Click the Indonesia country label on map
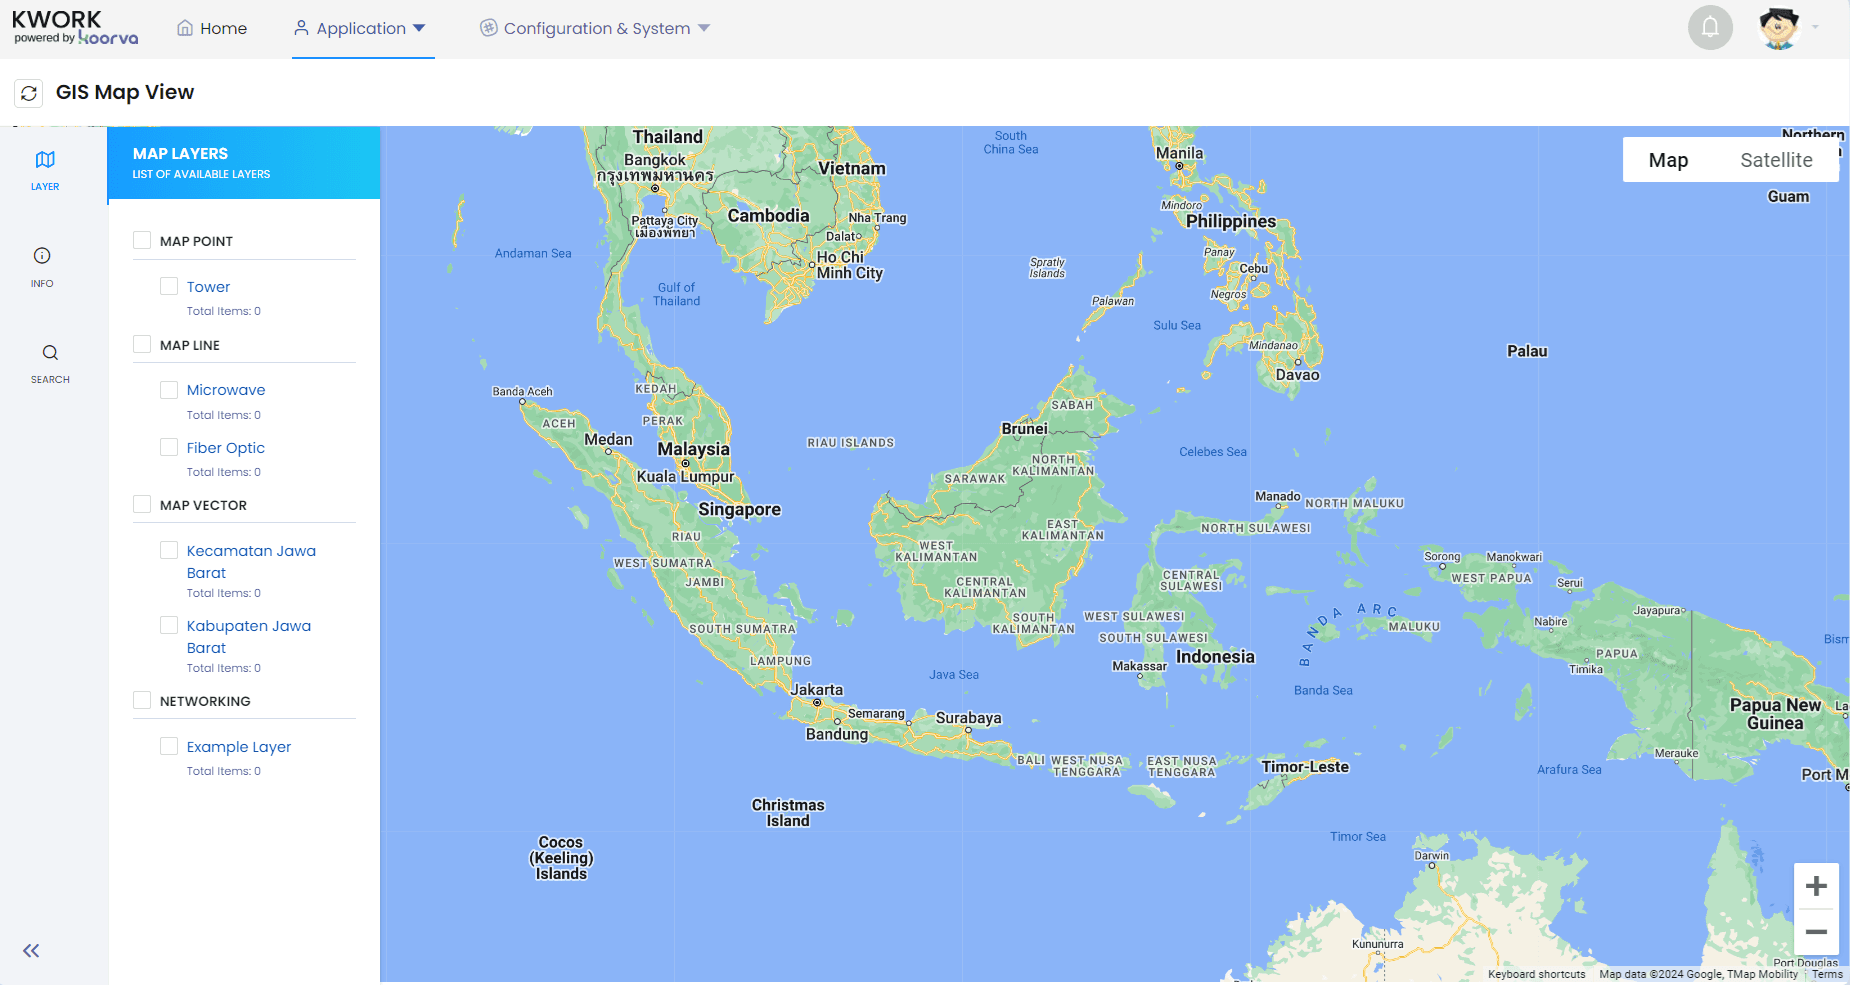Screen dimensions: 1850x985 1215,657
